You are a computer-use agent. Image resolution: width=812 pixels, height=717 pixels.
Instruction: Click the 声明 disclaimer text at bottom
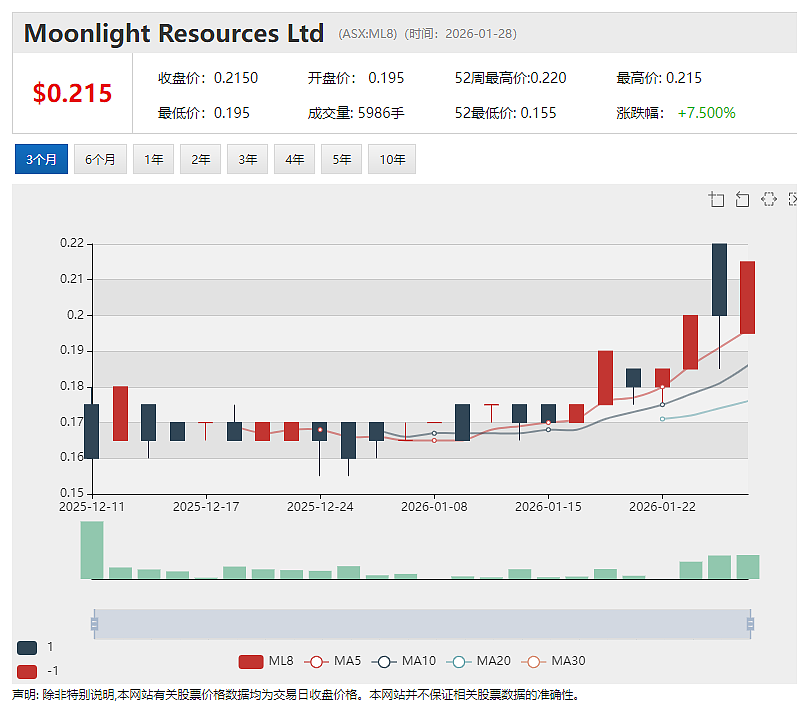coord(295,695)
